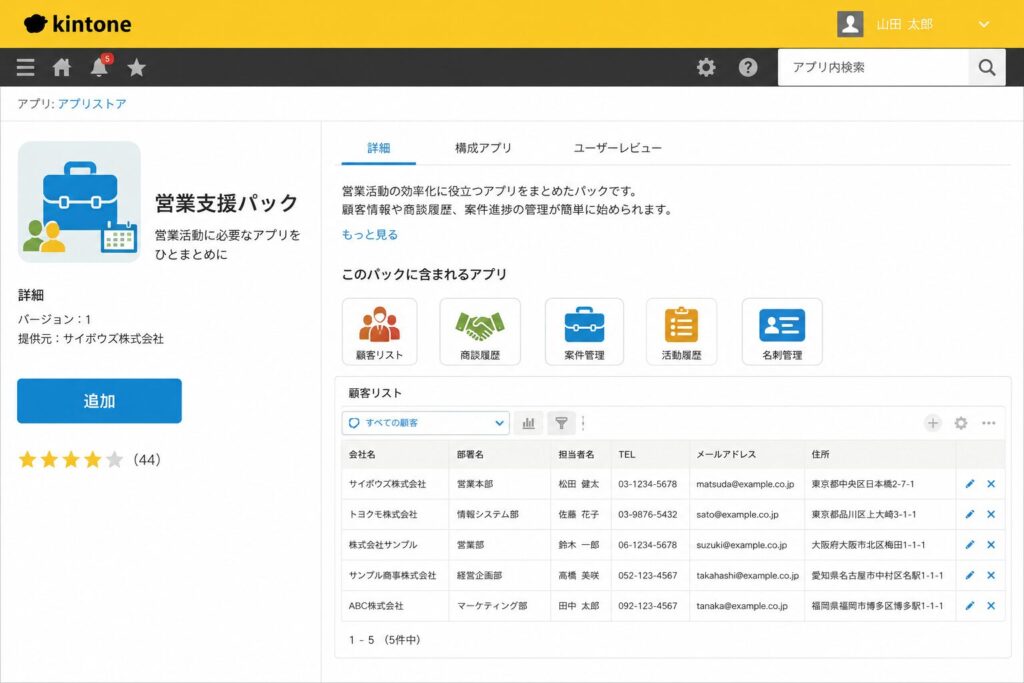Click the もっと見る link
The width and height of the screenshot is (1024, 683).
[x=370, y=234]
